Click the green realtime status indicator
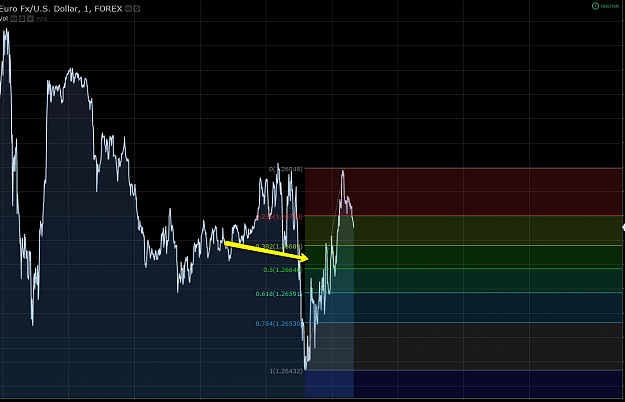 pos(605,6)
